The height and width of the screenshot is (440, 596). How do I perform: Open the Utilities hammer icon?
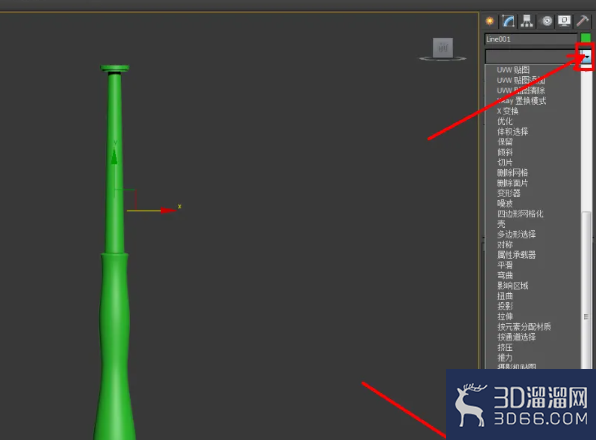pos(582,21)
